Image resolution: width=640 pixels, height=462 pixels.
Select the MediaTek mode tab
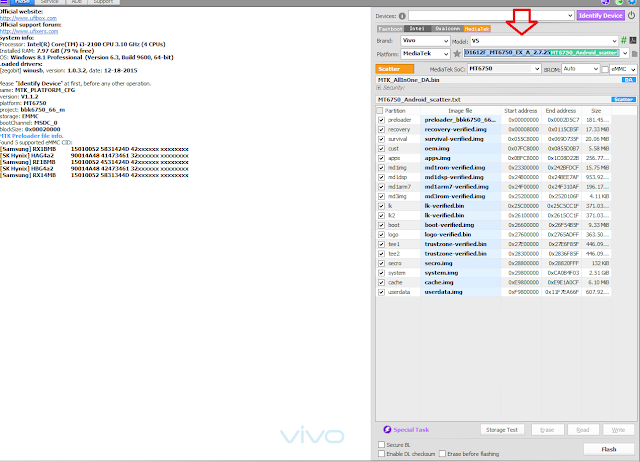[x=477, y=29]
